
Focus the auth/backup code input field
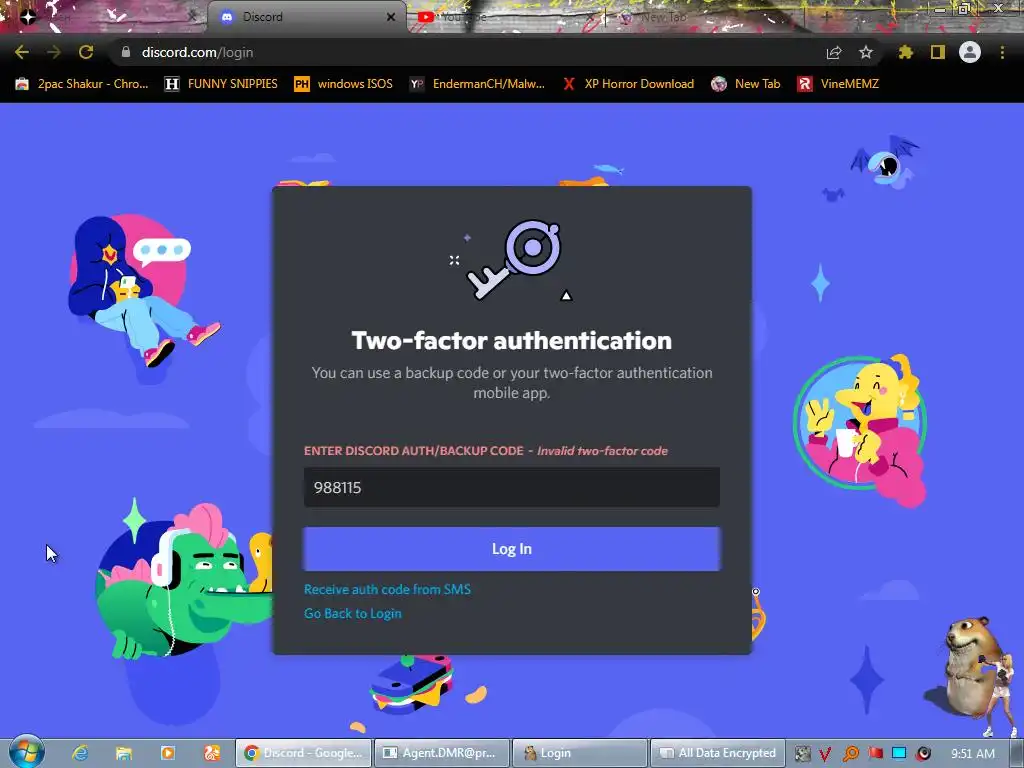(x=511, y=487)
